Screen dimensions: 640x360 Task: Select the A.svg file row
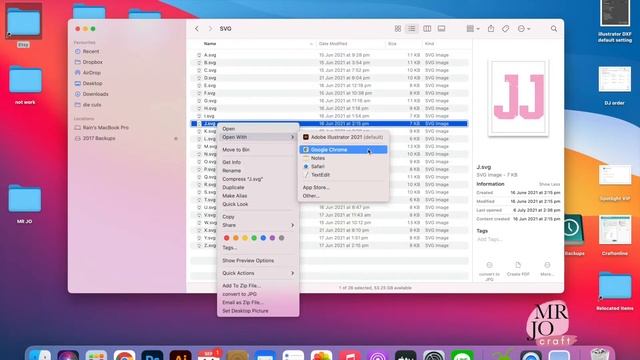coord(329,55)
